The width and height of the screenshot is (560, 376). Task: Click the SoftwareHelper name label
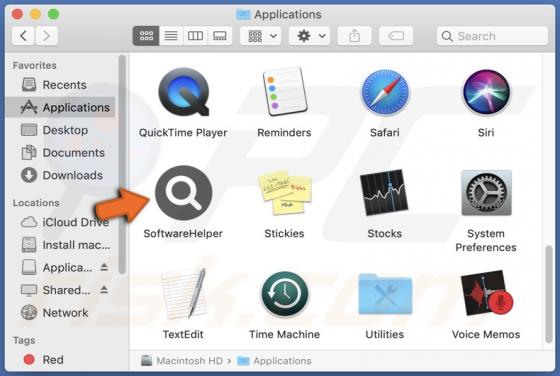(183, 234)
